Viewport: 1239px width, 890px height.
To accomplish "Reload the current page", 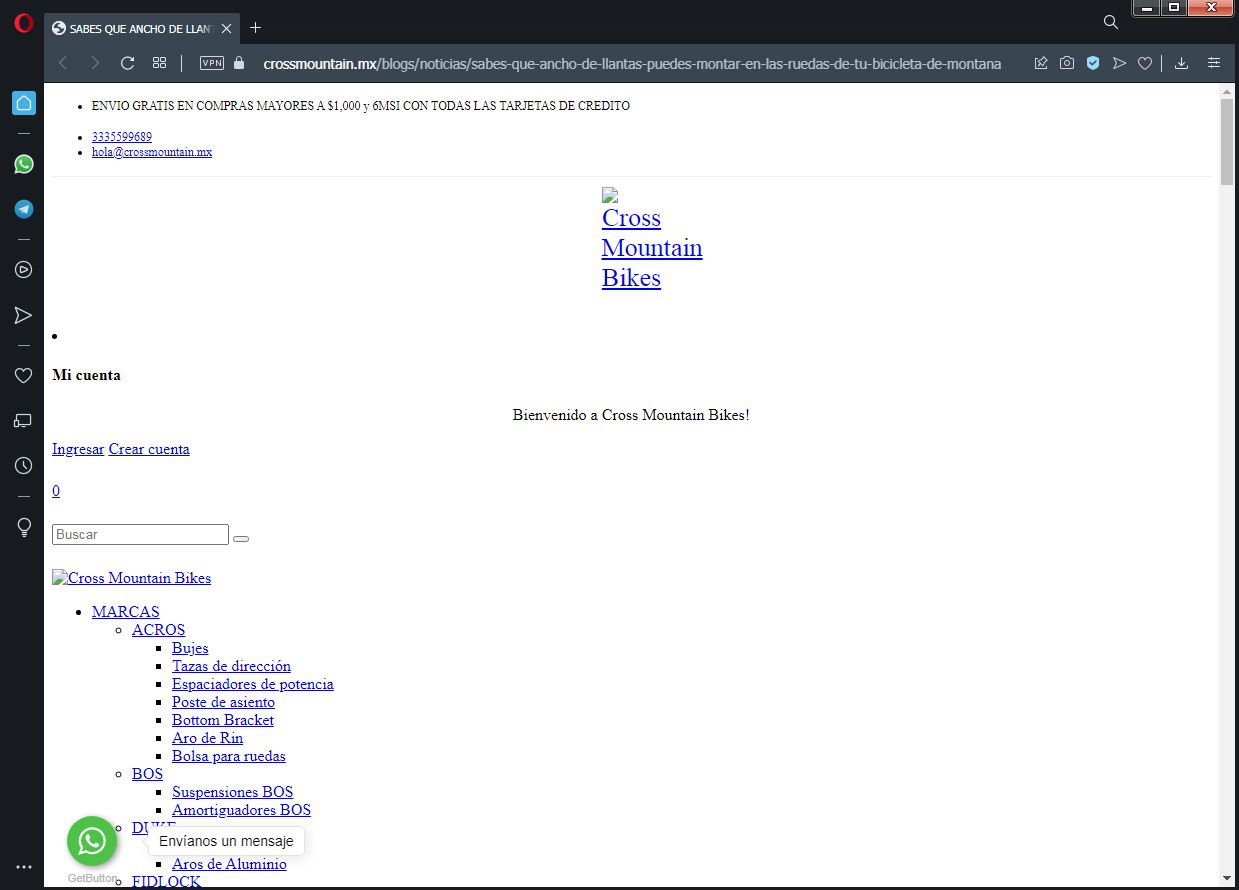I will (x=127, y=63).
